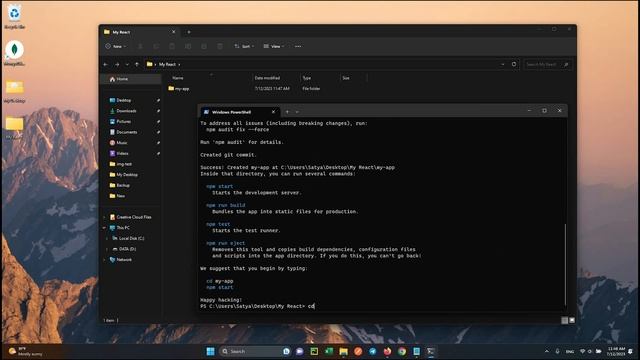Click the Copy icon in Explorer toolbar

[x=156, y=47]
